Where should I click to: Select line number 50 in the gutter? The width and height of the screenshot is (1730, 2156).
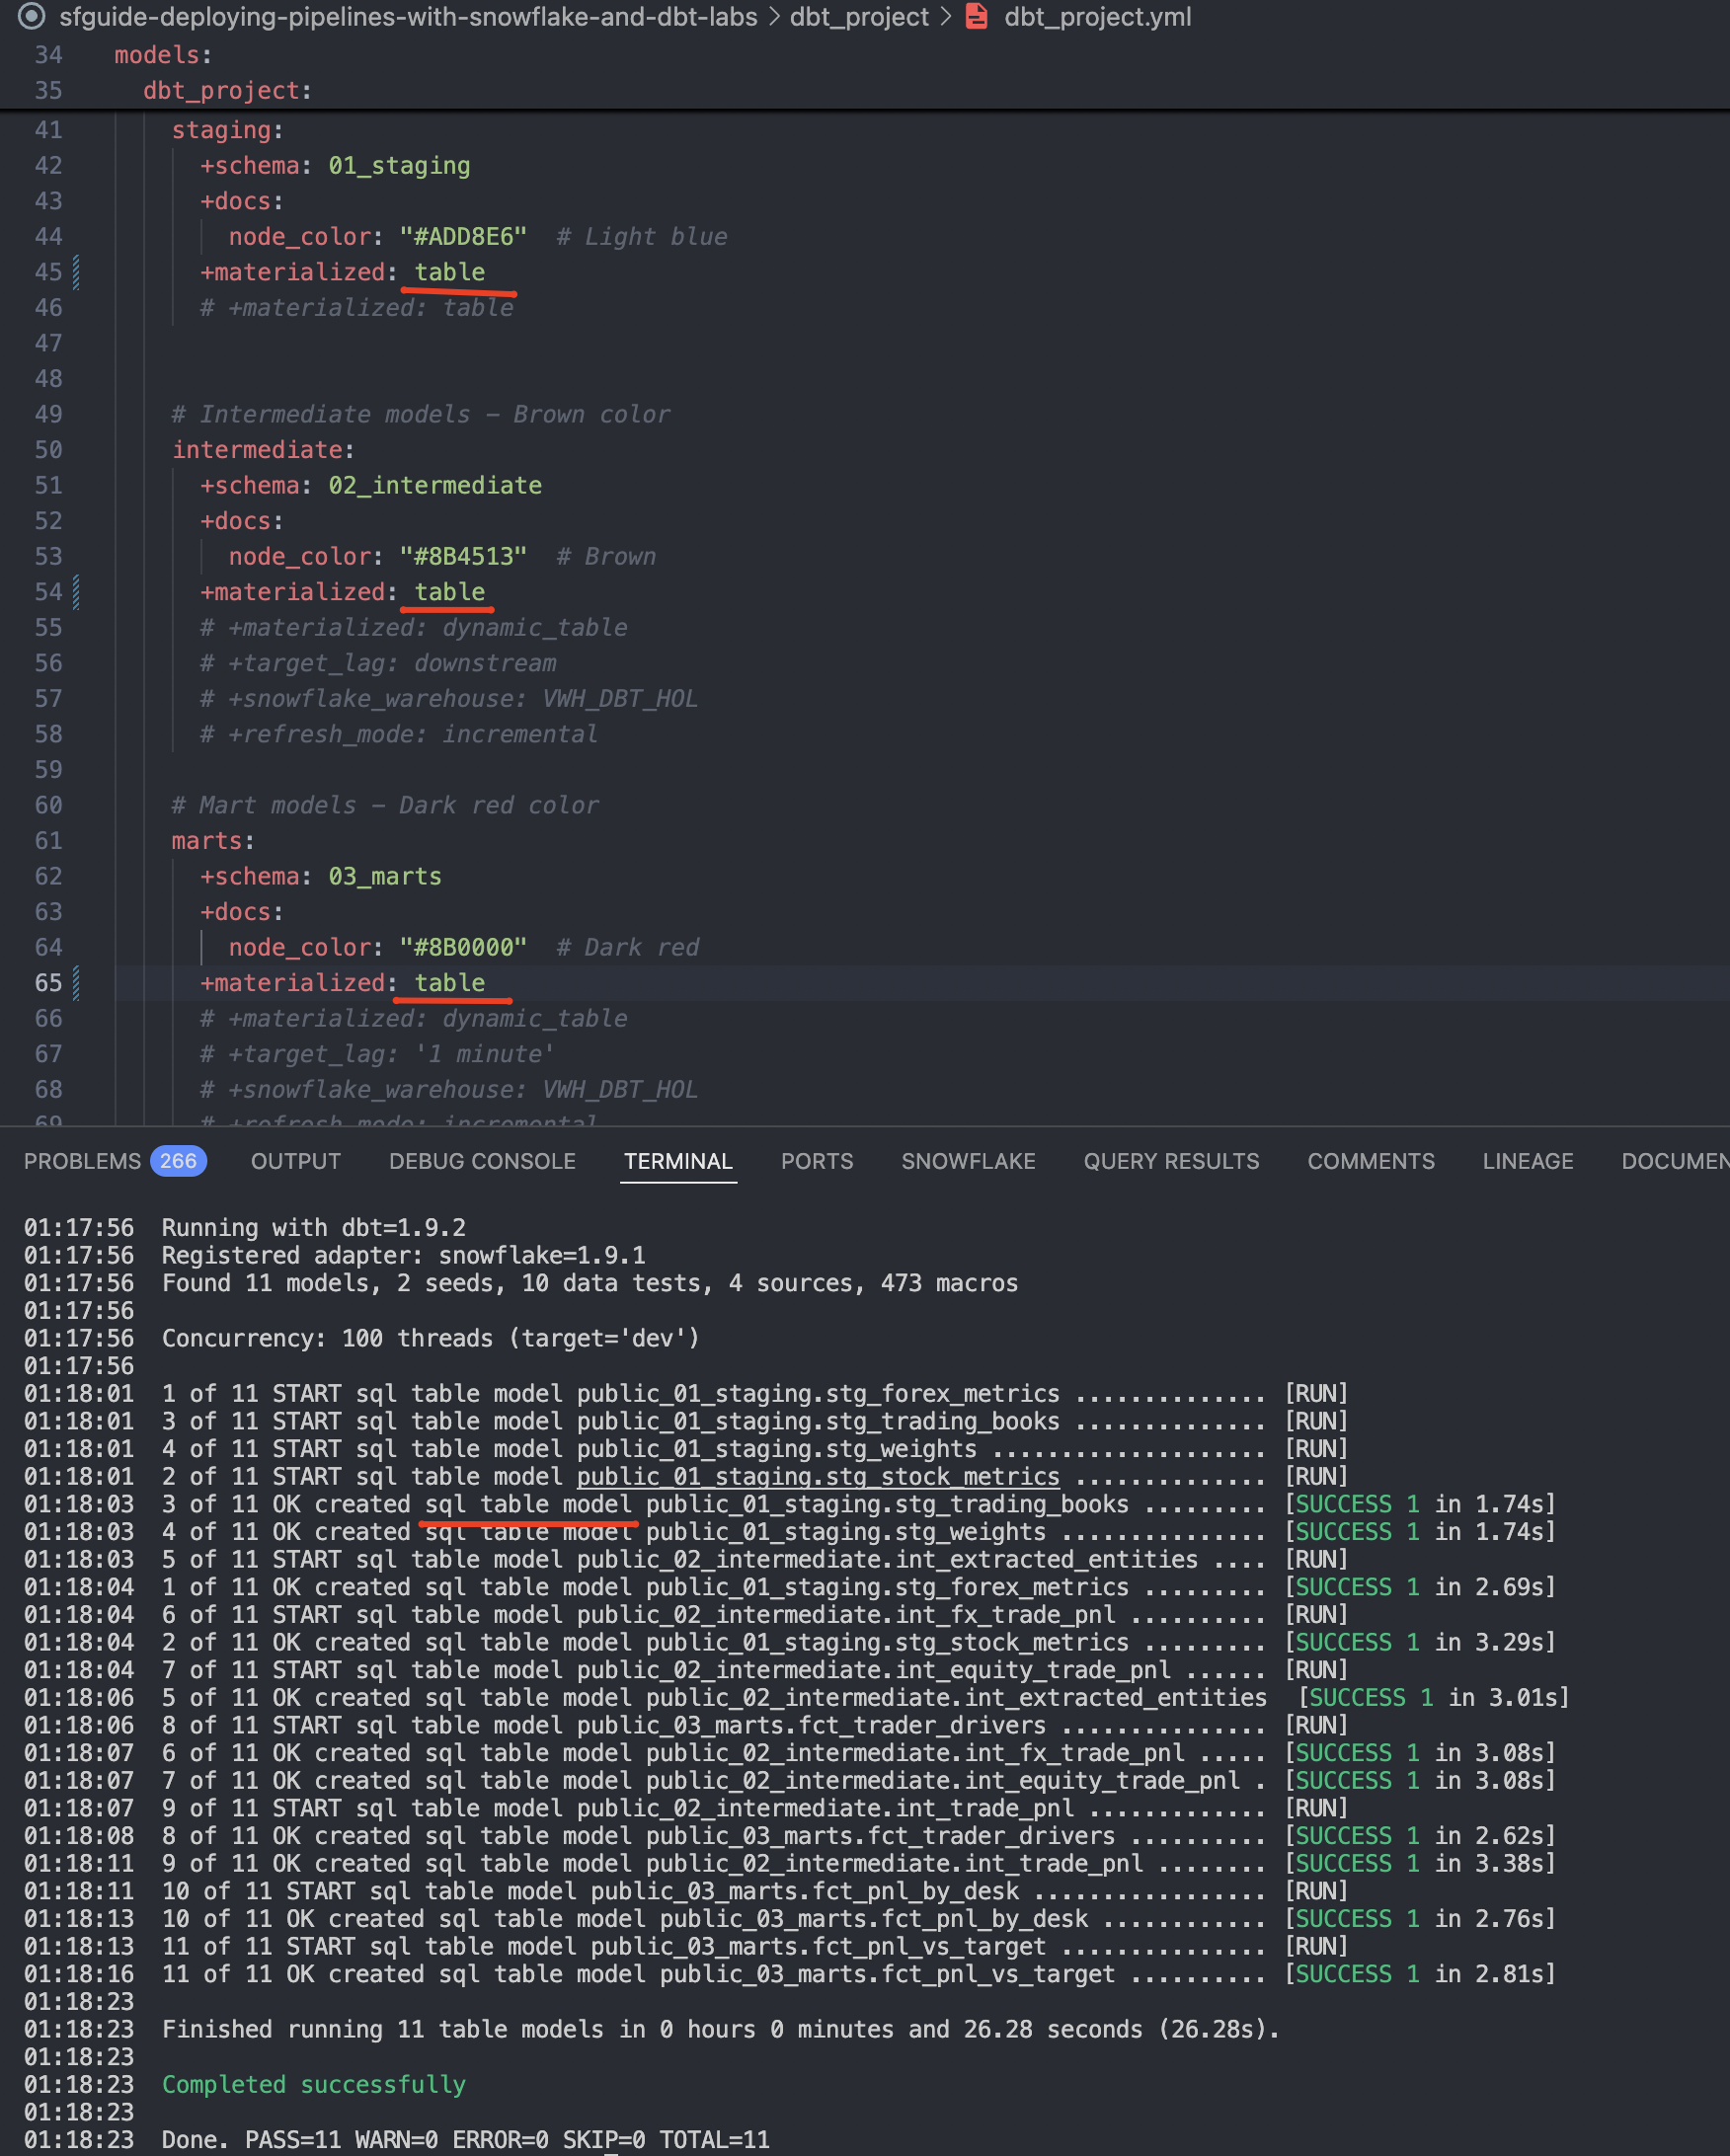[48, 450]
